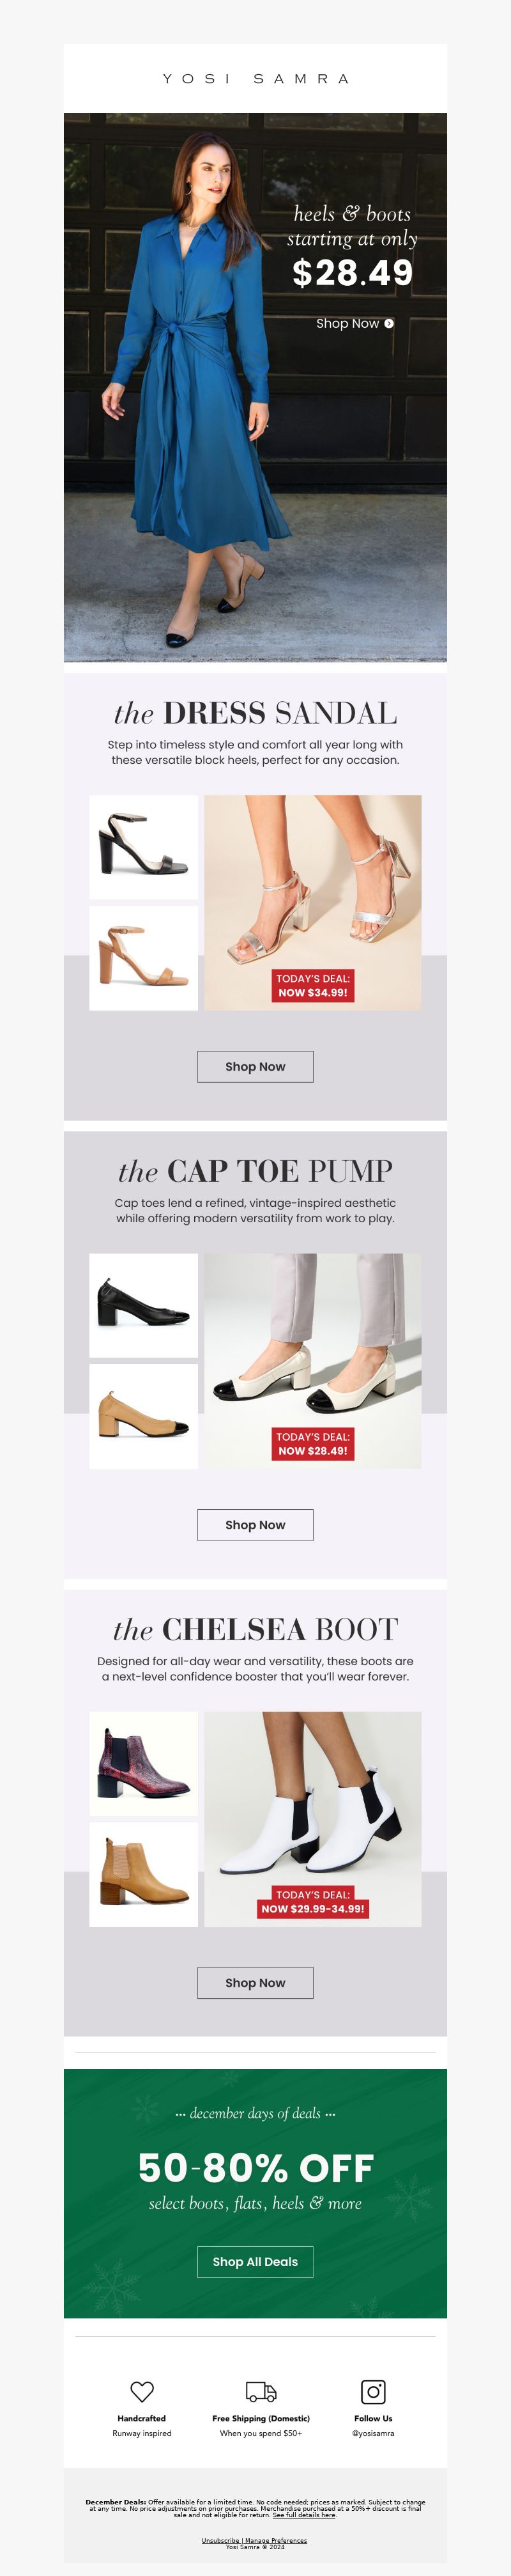Click the delivery truck Free Shipping icon
The height and width of the screenshot is (2576, 511).
pos(261,2391)
